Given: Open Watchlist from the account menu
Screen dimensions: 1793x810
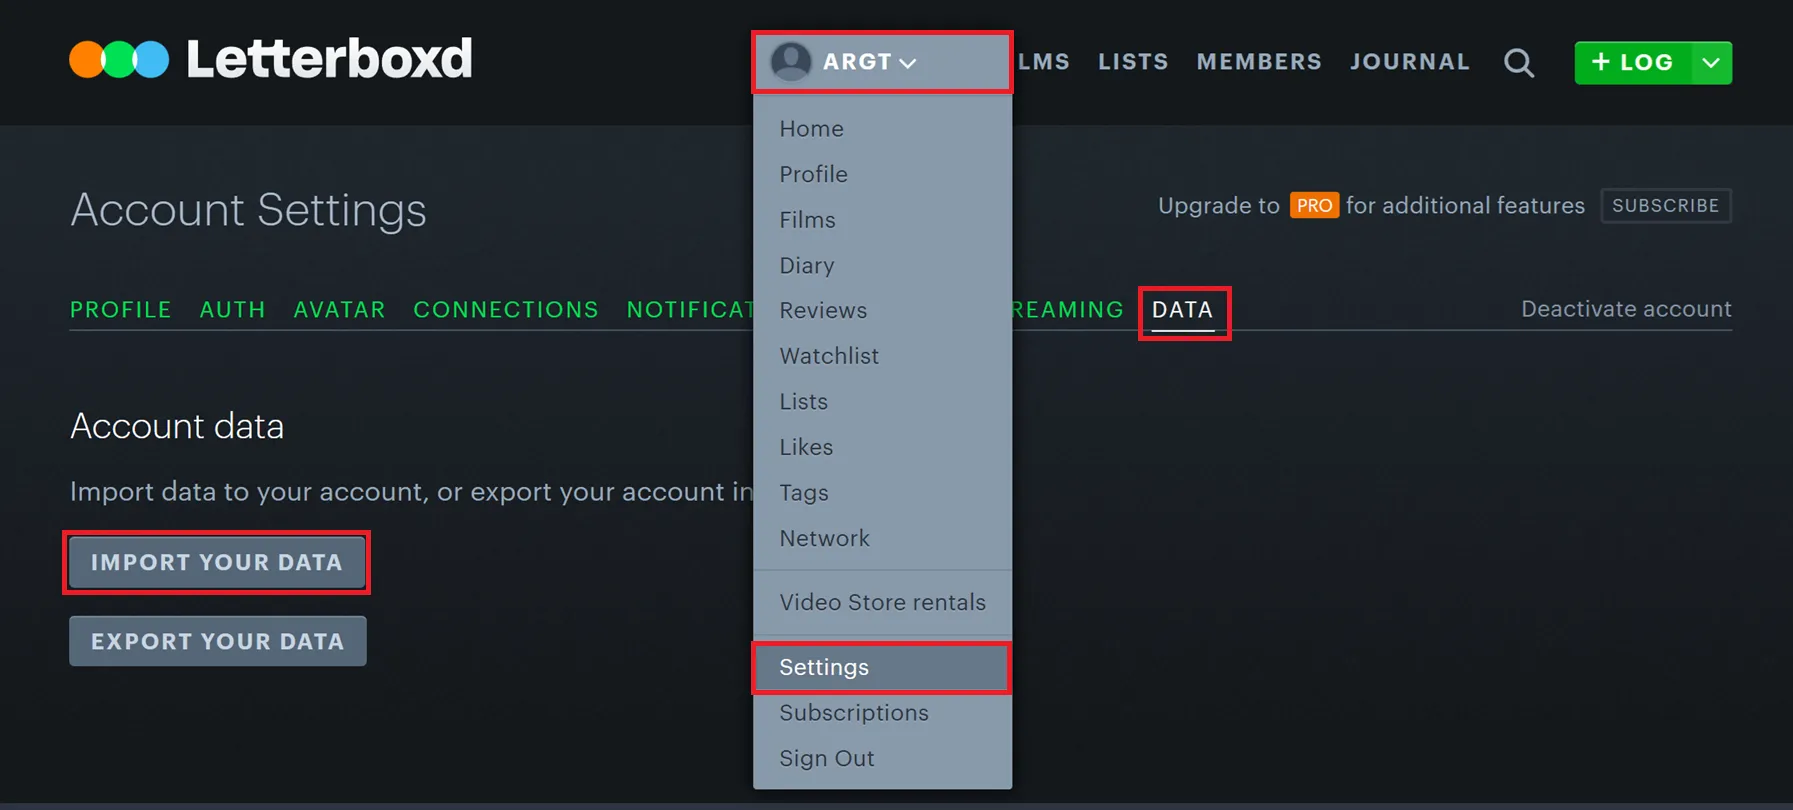Looking at the screenshot, I should pos(829,356).
